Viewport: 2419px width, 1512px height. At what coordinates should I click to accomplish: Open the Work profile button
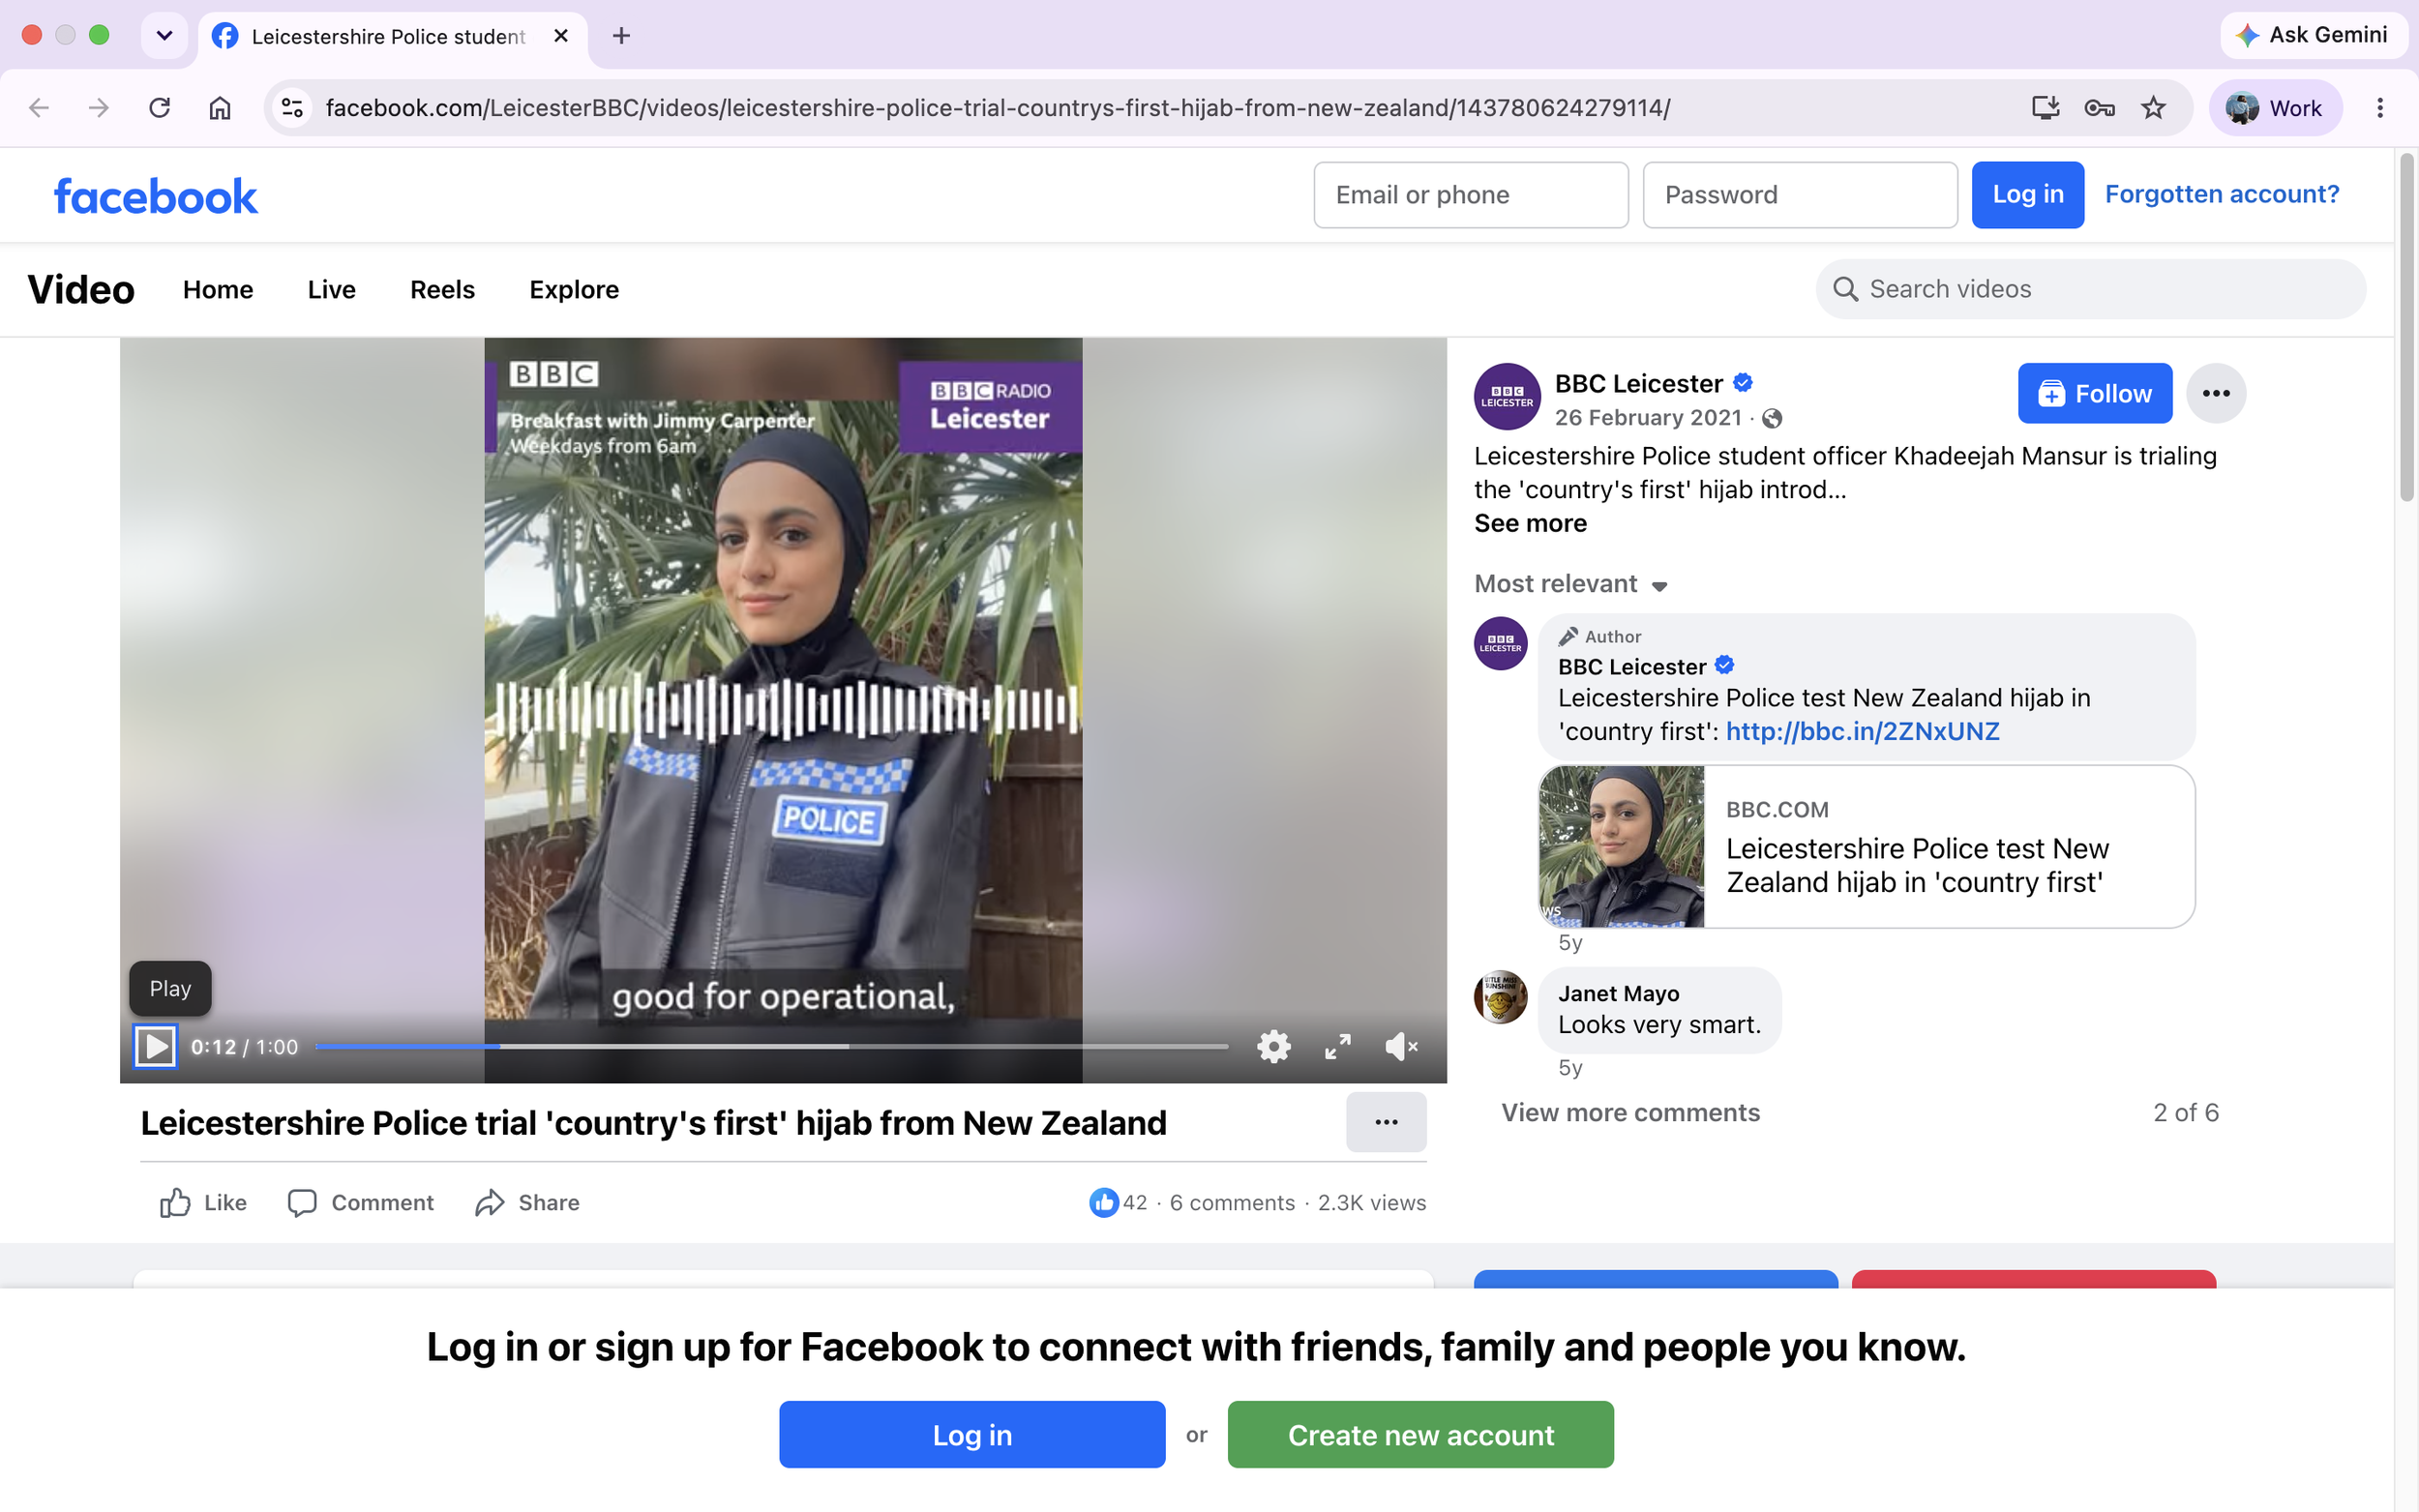click(x=2274, y=107)
